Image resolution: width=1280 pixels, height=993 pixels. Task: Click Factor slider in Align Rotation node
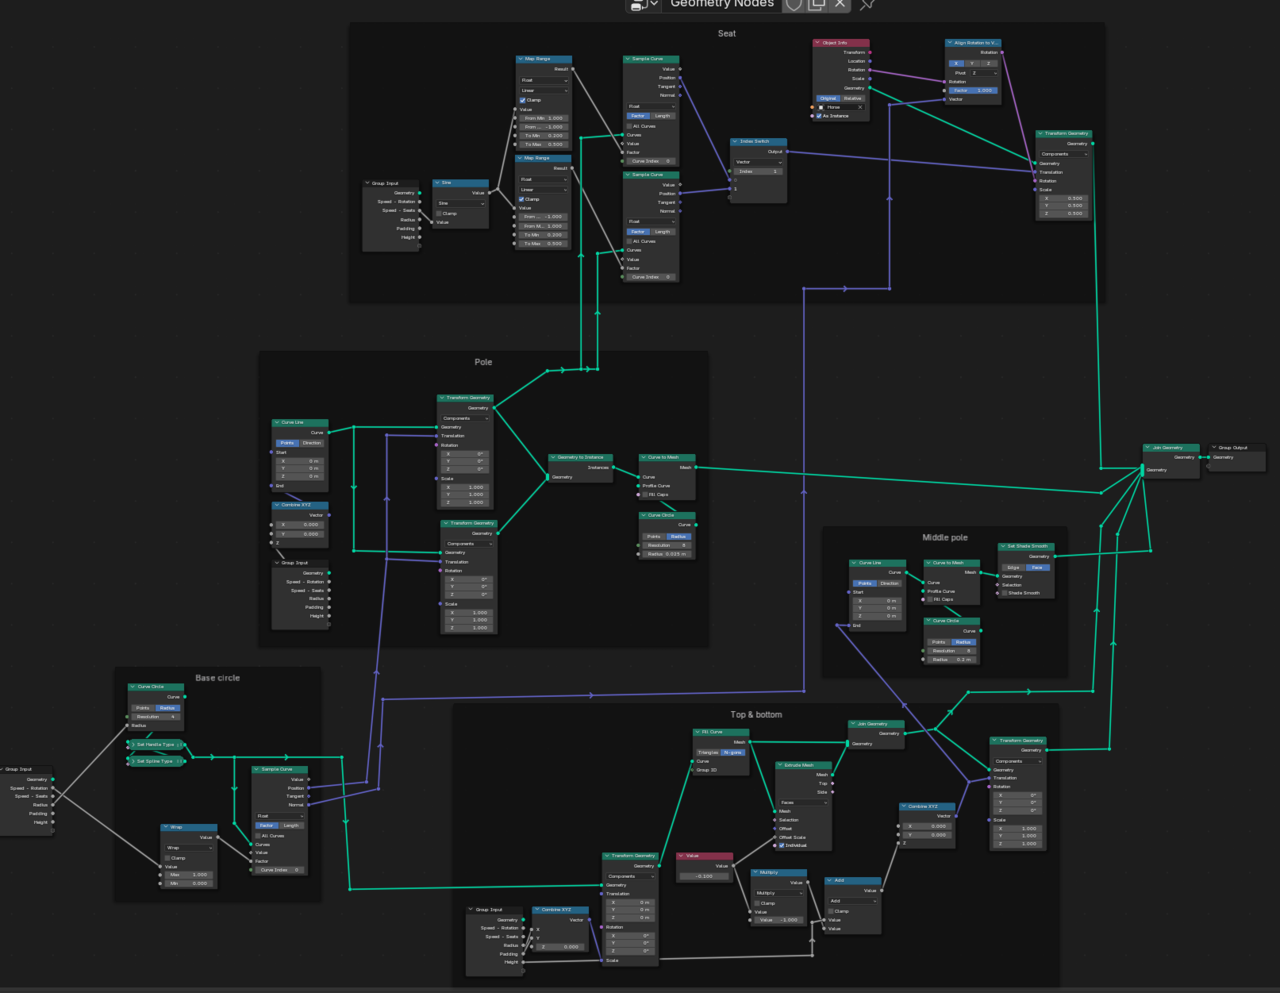(973, 90)
